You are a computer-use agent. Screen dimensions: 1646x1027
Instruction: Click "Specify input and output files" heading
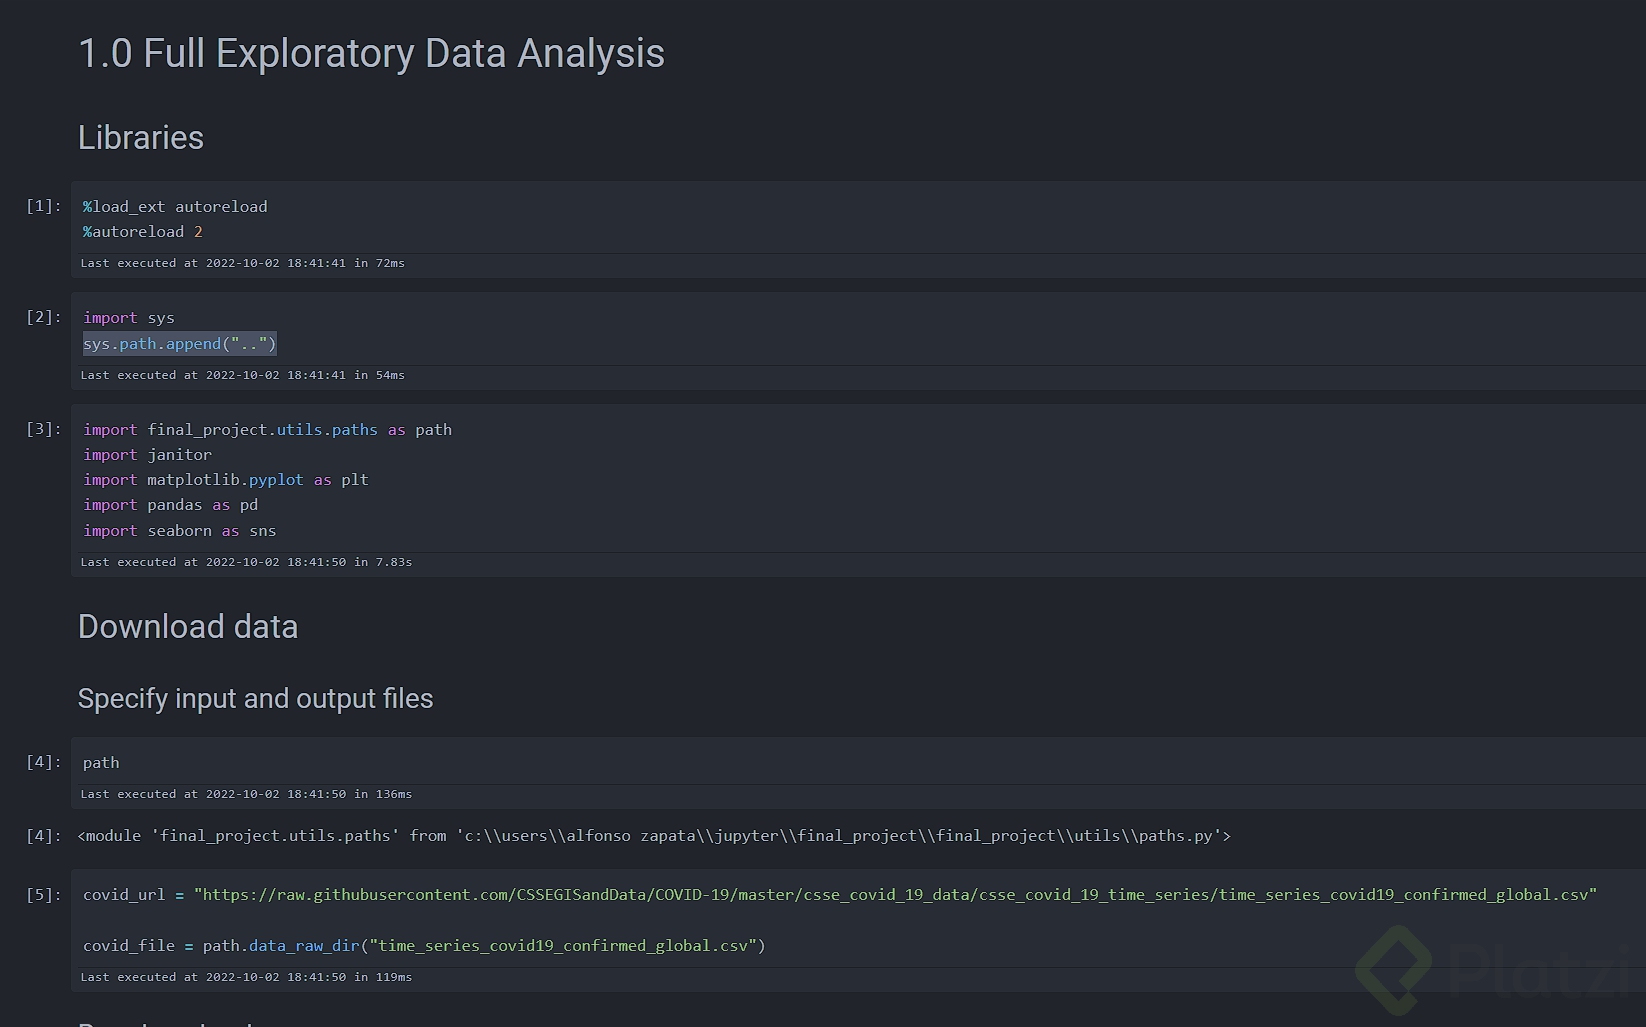[255, 699]
